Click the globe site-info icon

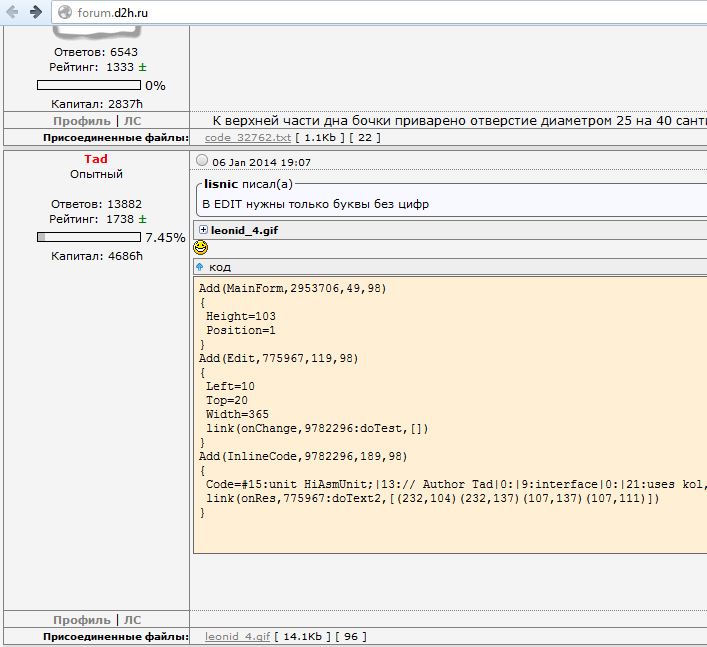64,13
